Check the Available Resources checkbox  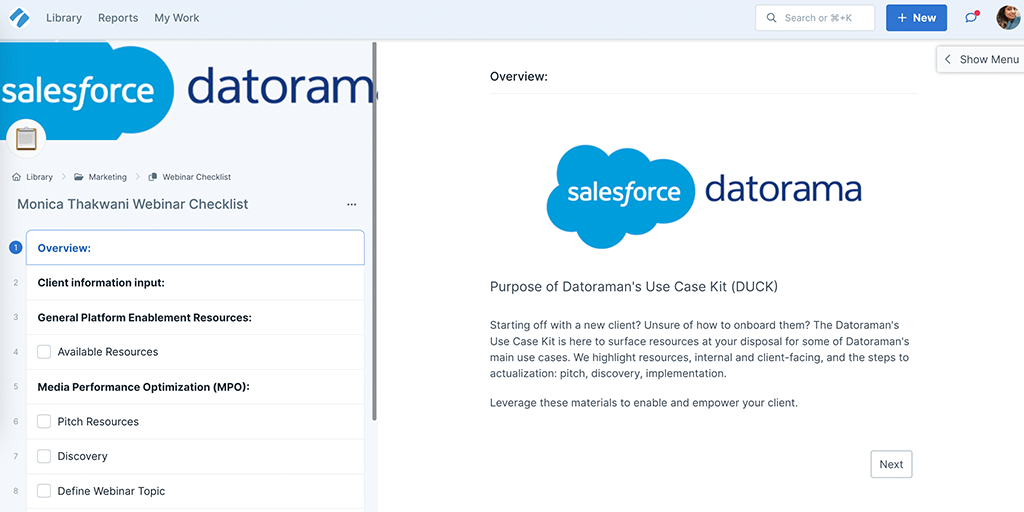[x=44, y=352]
